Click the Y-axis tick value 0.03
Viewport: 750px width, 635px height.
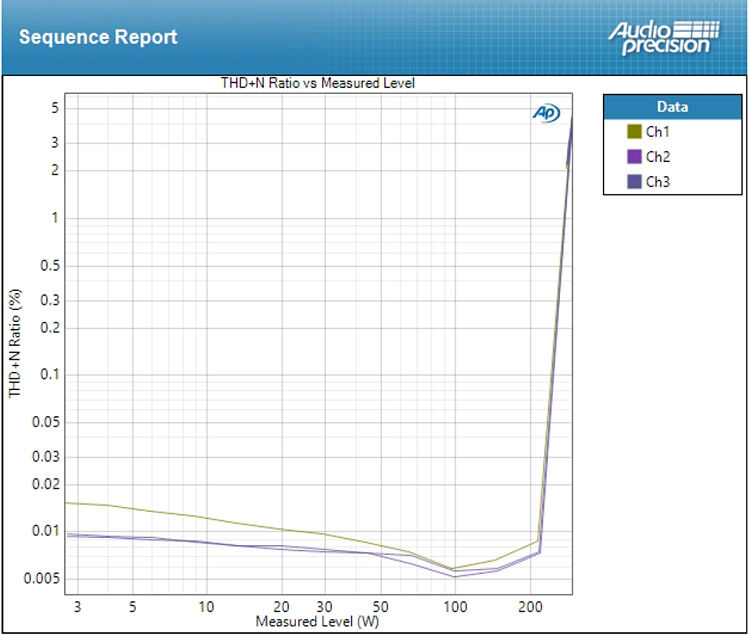[46, 457]
